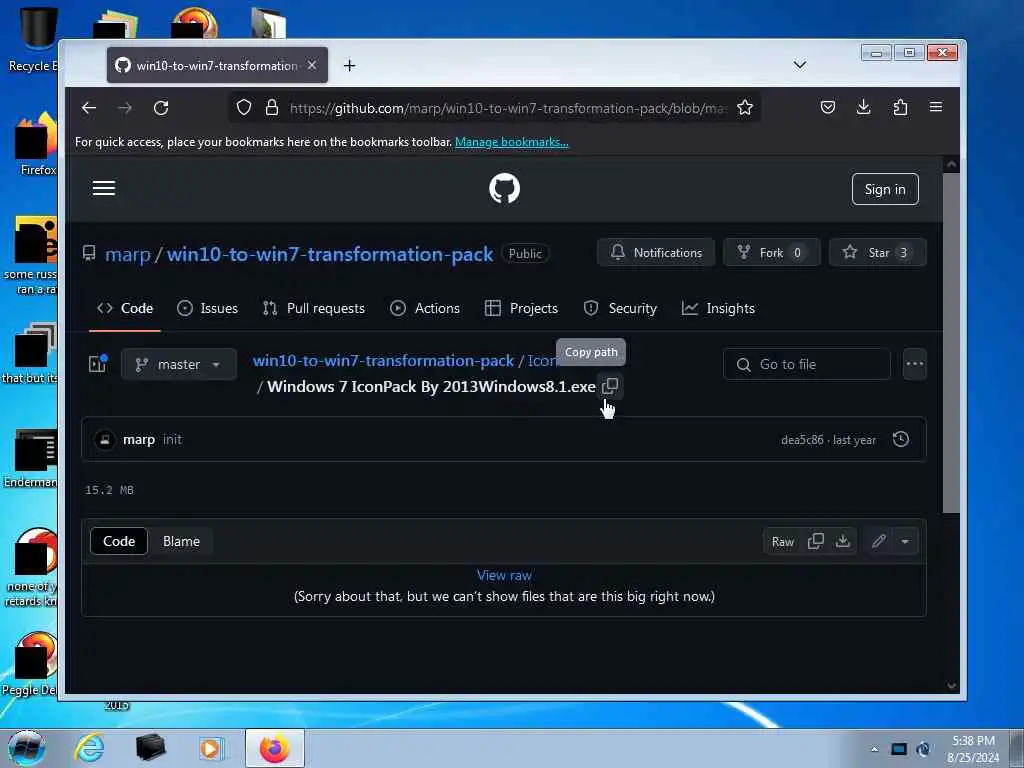The width and height of the screenshot is (1024, 768).
Task: Click the Sign in button
Action: pos(885,189)
